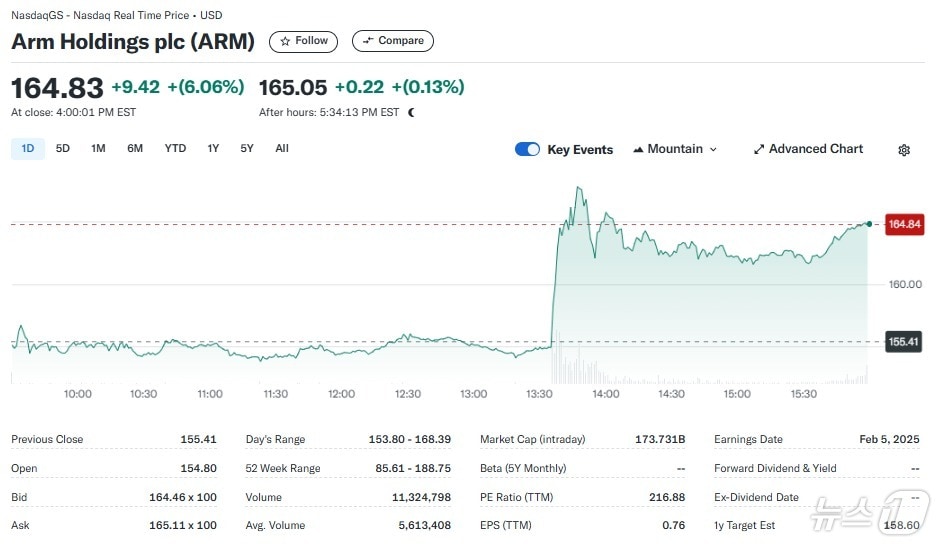Click the Previous Close value 155.41
940x547 pixels.
coord(198,439)
